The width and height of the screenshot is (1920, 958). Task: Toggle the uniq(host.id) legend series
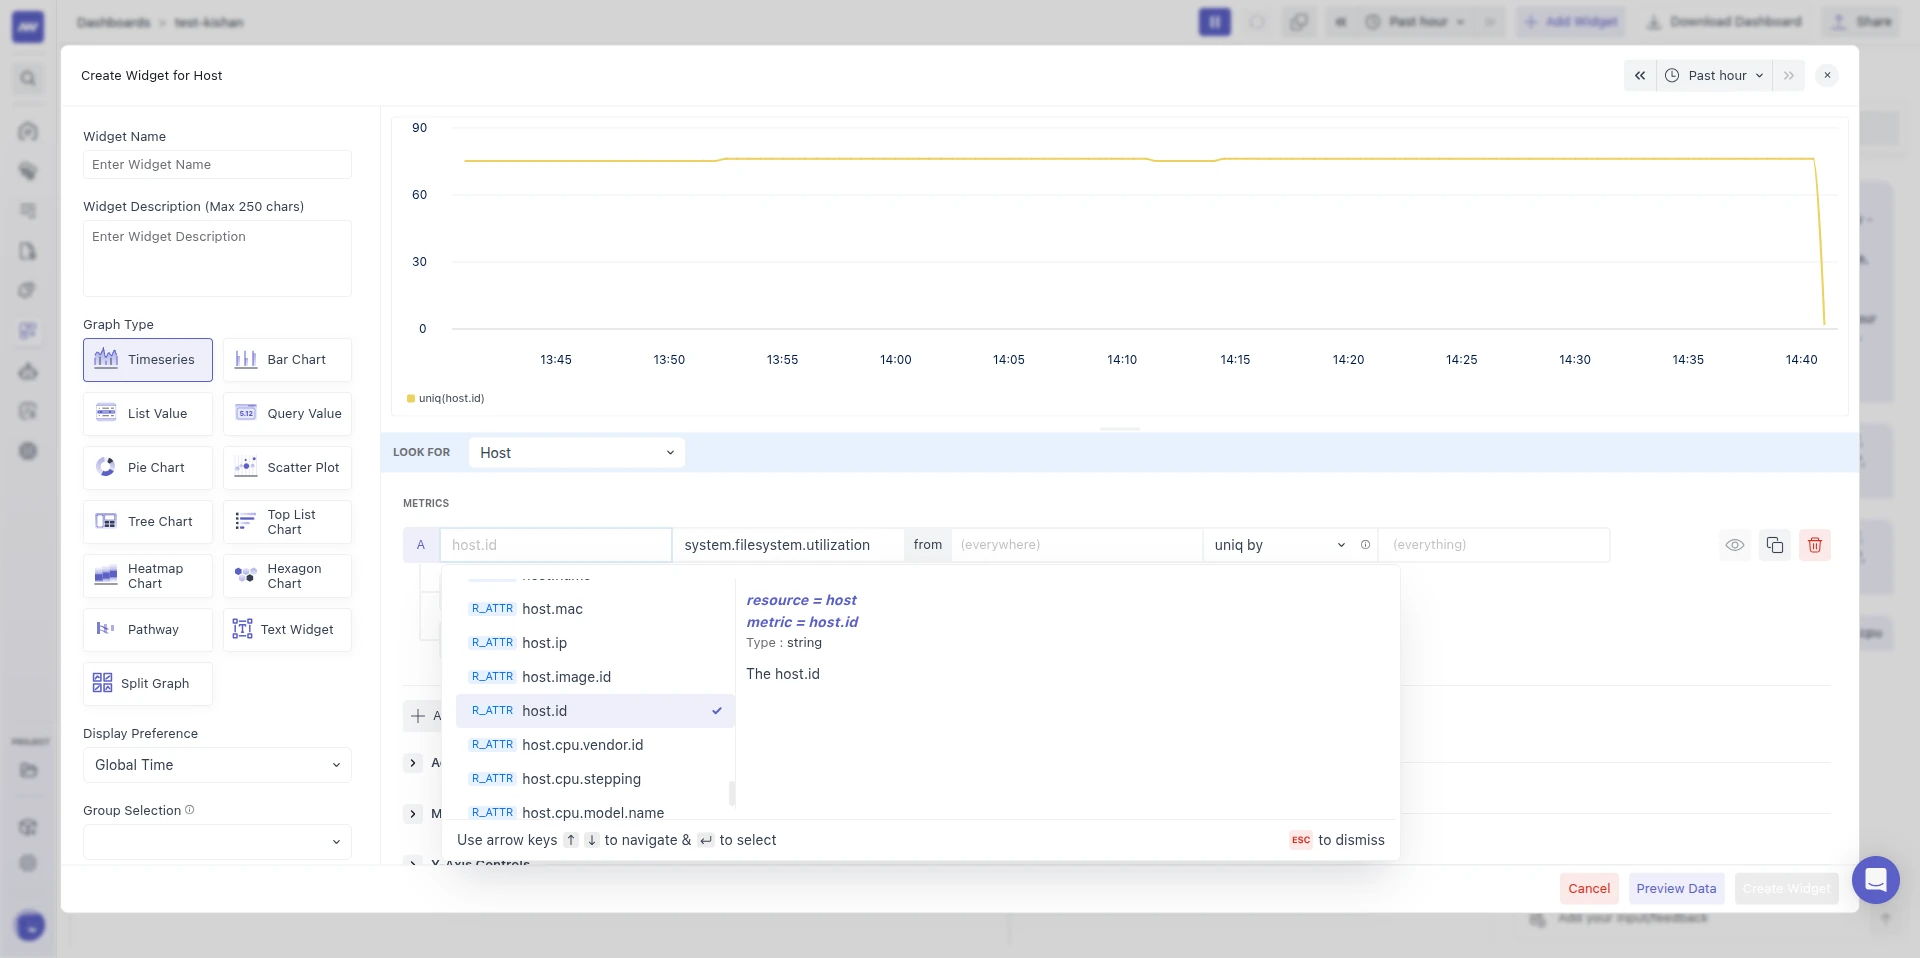(x=446, y=398)
